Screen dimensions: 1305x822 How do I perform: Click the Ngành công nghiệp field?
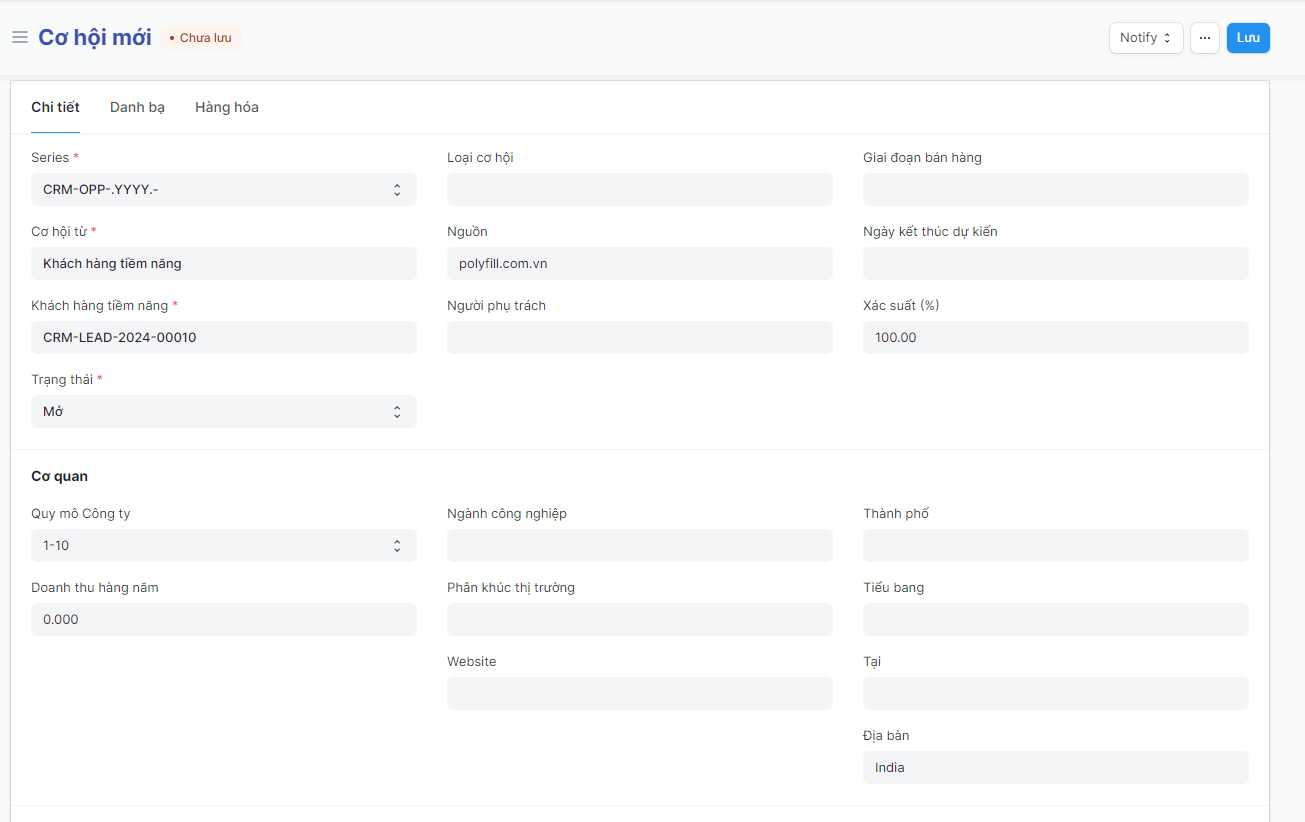tap(639, 545)
